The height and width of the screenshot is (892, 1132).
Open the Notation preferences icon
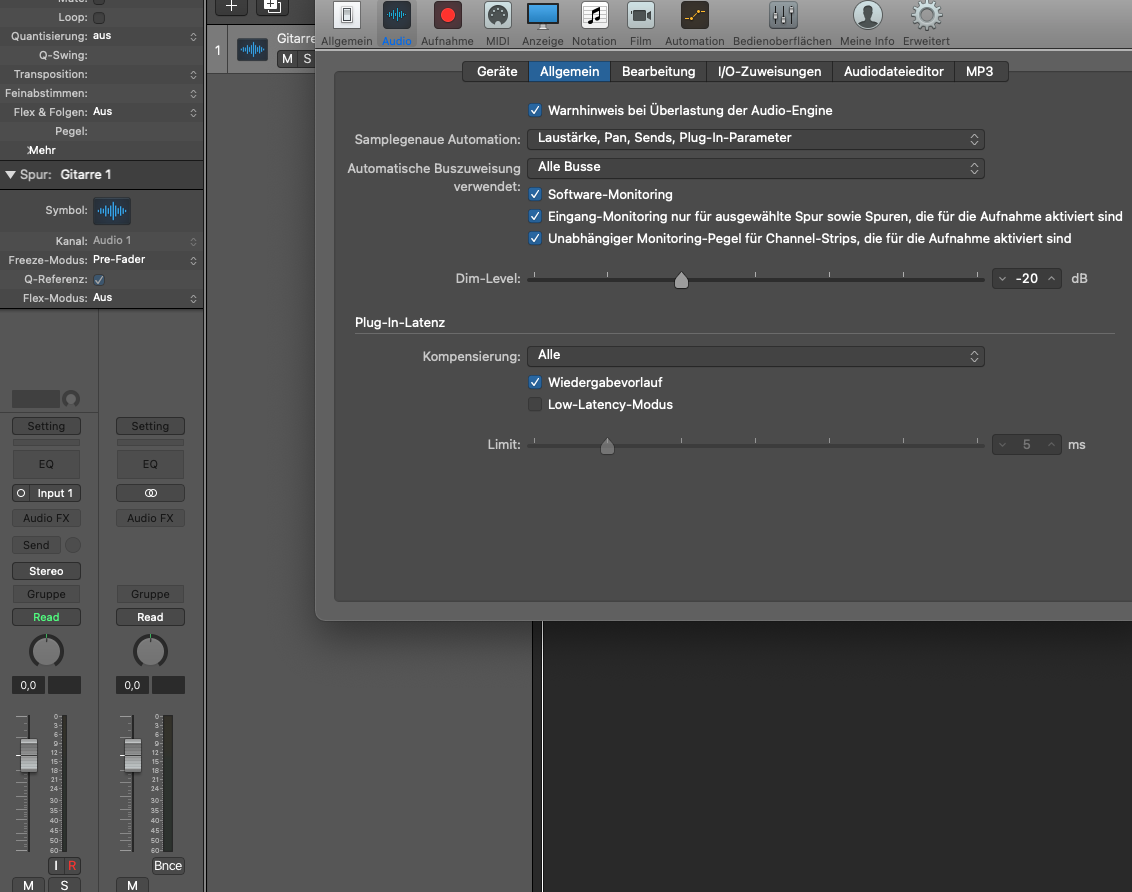click(594, 17)
